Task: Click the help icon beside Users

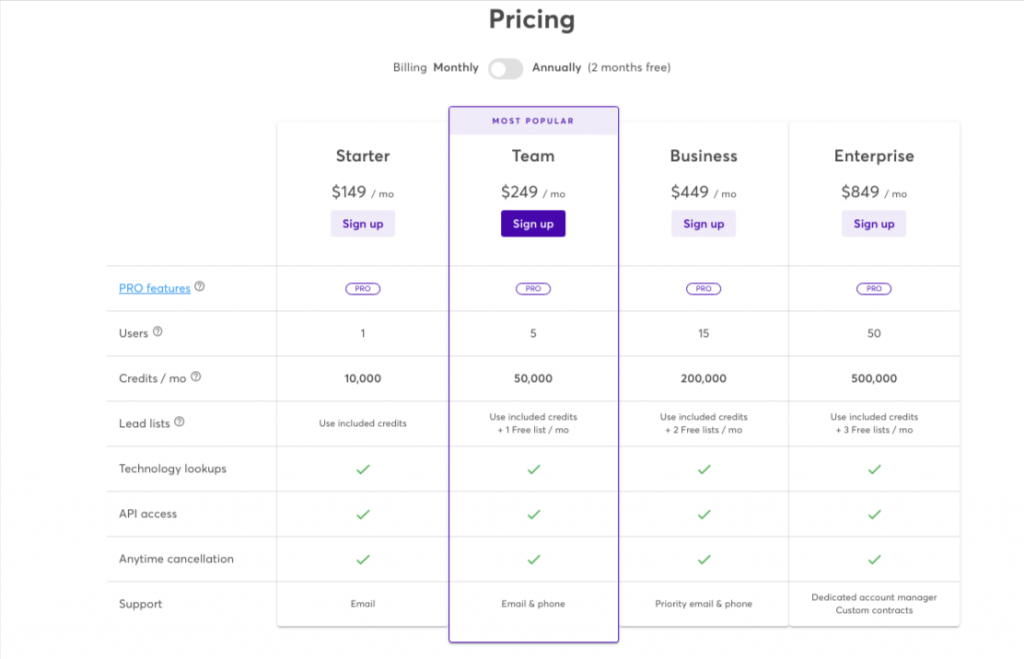Action: tap(158, 332)
